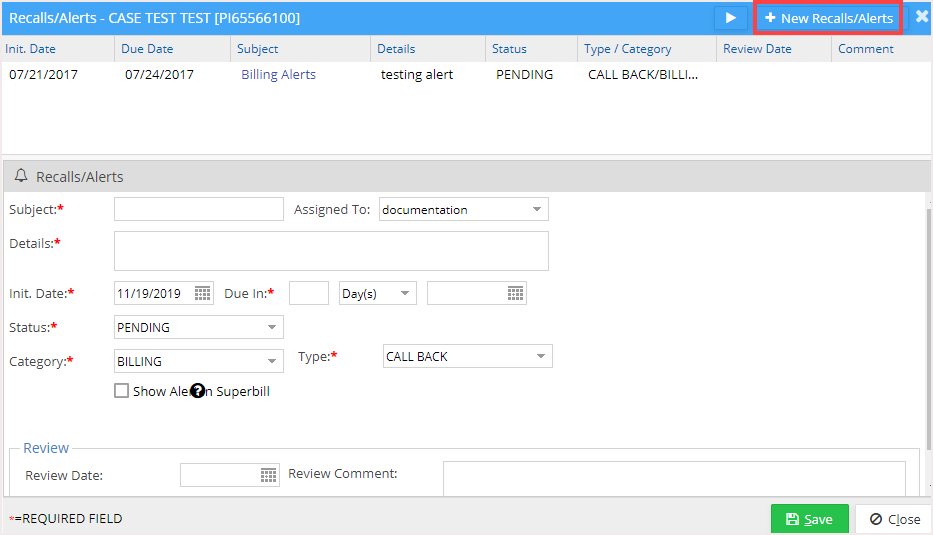Expand the Assigned To dropdown

coord(537,209)
